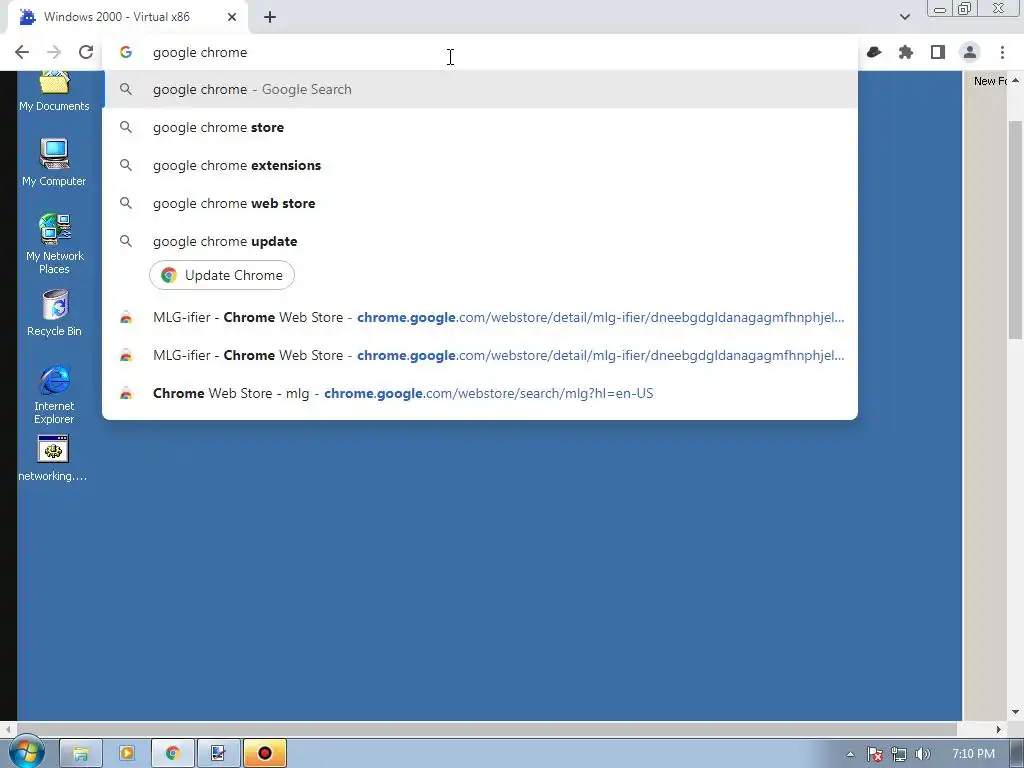Image resolution: width=1024 pixels, height=768 pixels.
Task: Choose the google chrome - Google Search suggestion
Action: (480, 89)
